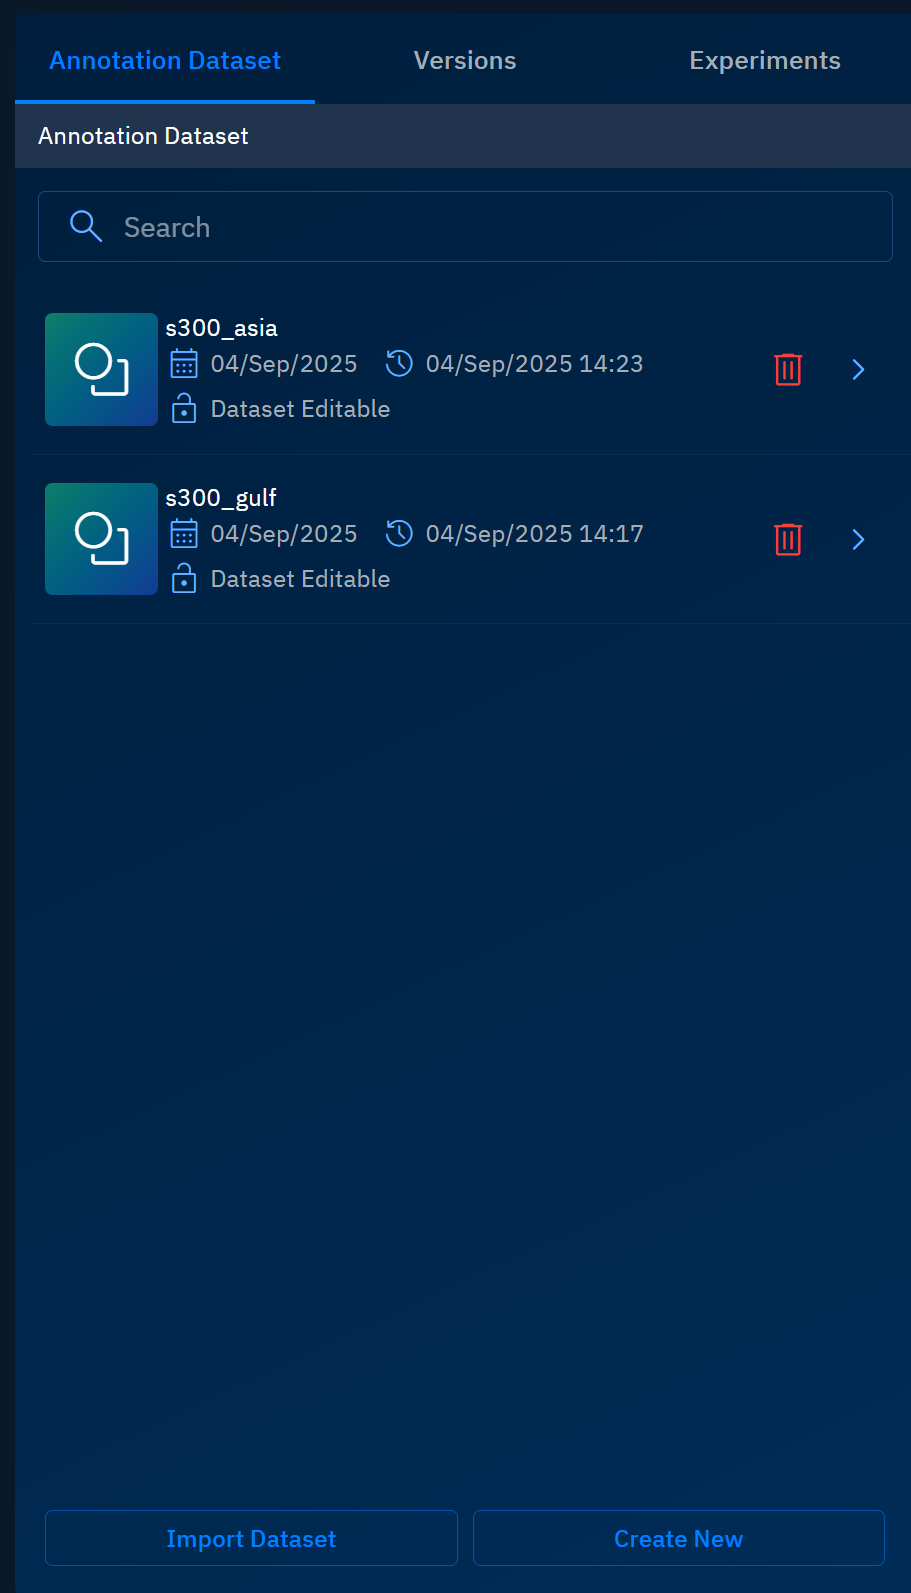Click the history clock icon on s300_gulf
The width and height of the screenshot is (911, 1593).
399,533
